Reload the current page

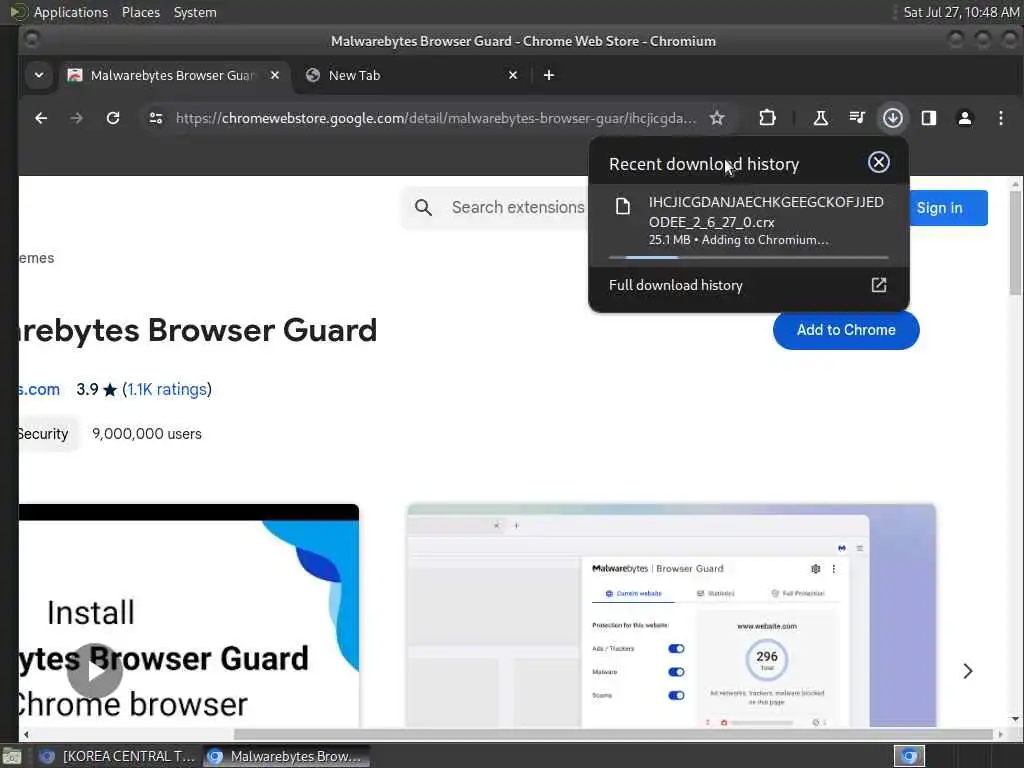[x=113, y=118]
